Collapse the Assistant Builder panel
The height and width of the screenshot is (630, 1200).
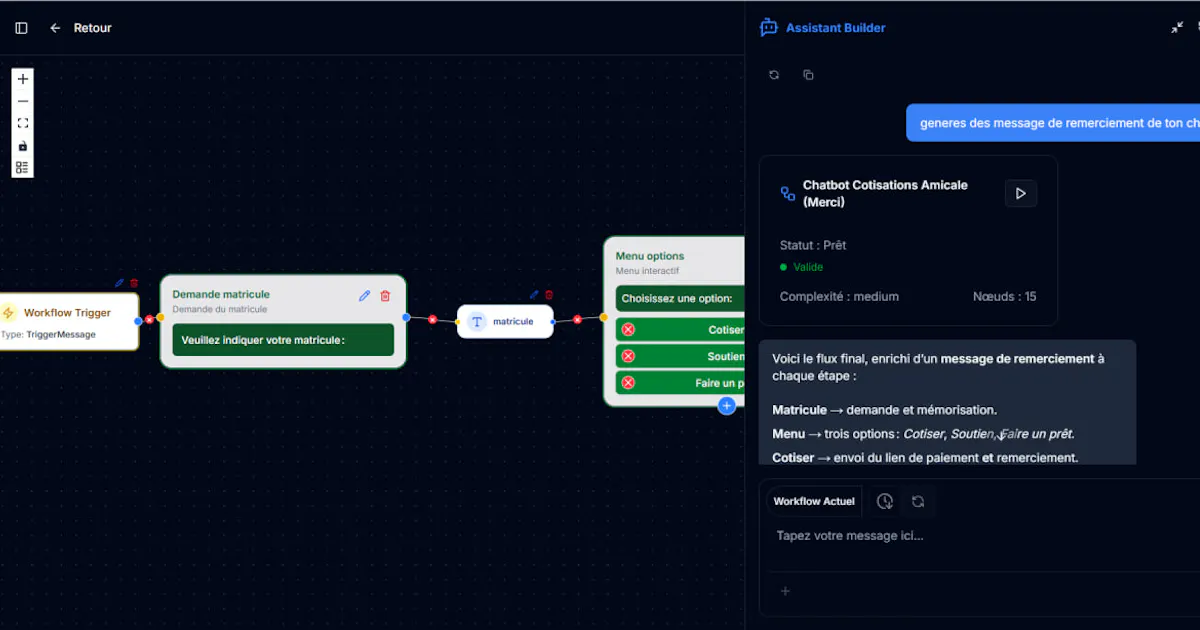click(x=1177, y=28)
